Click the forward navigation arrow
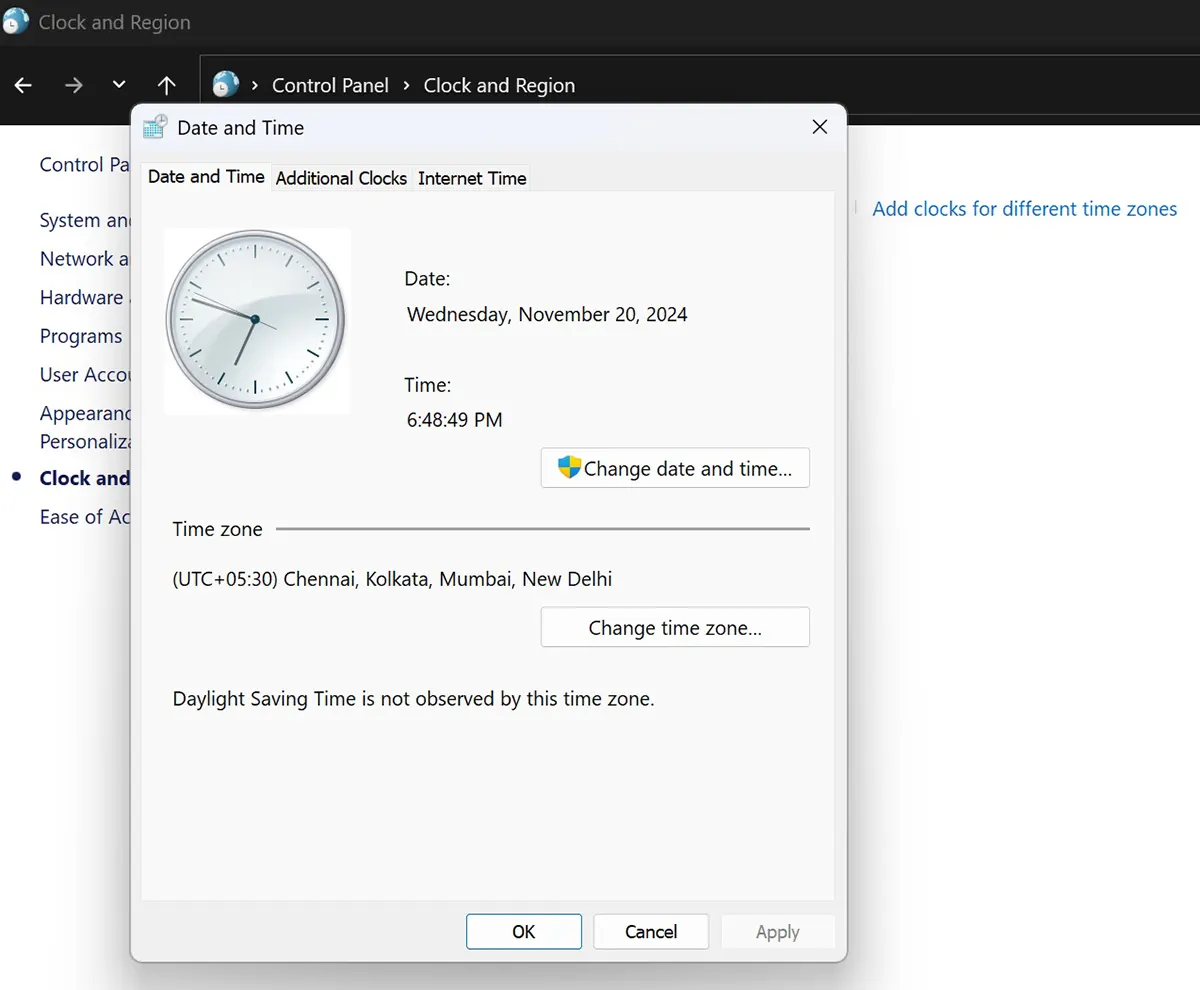 73,85
